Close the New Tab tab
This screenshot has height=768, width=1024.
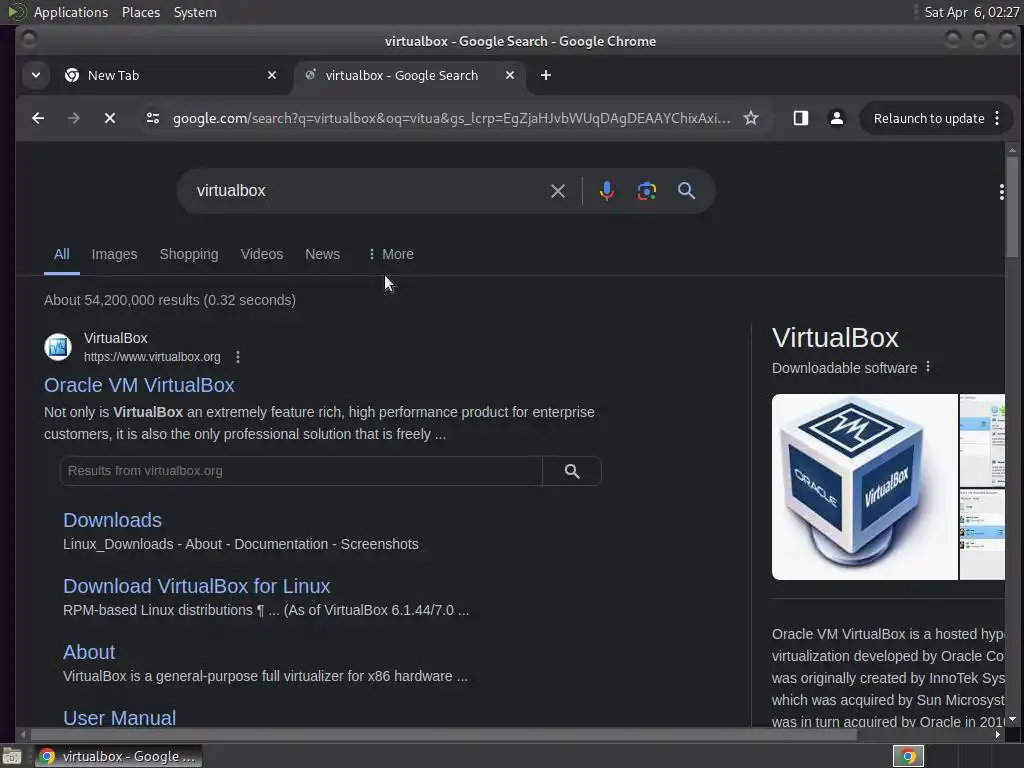(272, 75)
